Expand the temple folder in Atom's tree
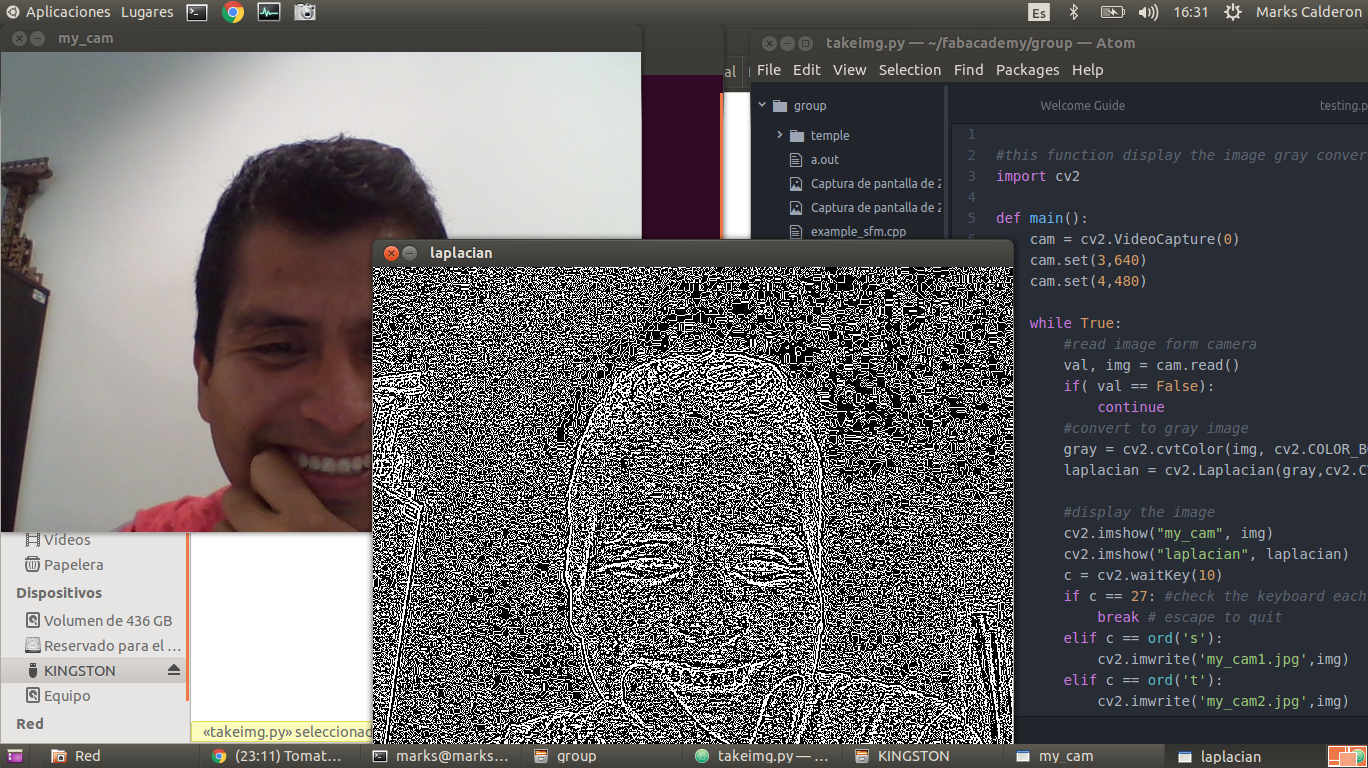Image resolution: width=1368 pixels, height=768 pixels. [x=779, y=135]
